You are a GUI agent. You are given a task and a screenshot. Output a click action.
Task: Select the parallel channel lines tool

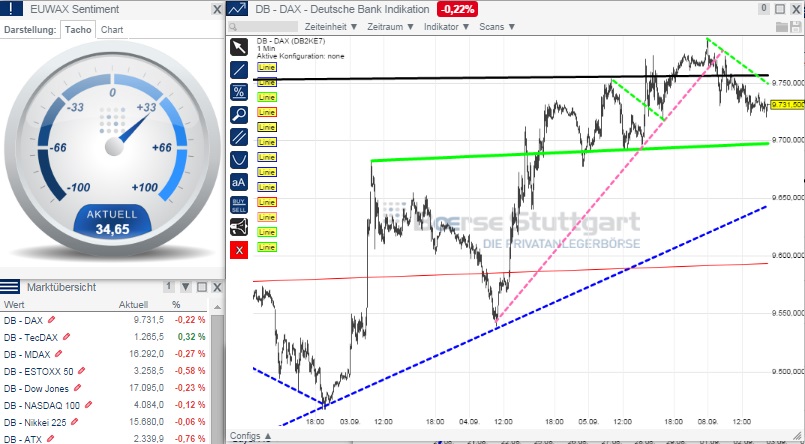(x=239, y=137)
